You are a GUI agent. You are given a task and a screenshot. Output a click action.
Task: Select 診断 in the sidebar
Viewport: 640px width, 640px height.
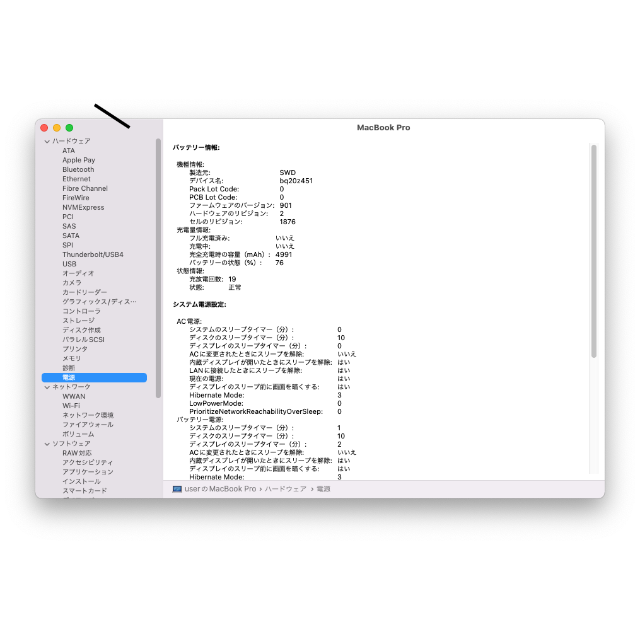click(69, 368)
